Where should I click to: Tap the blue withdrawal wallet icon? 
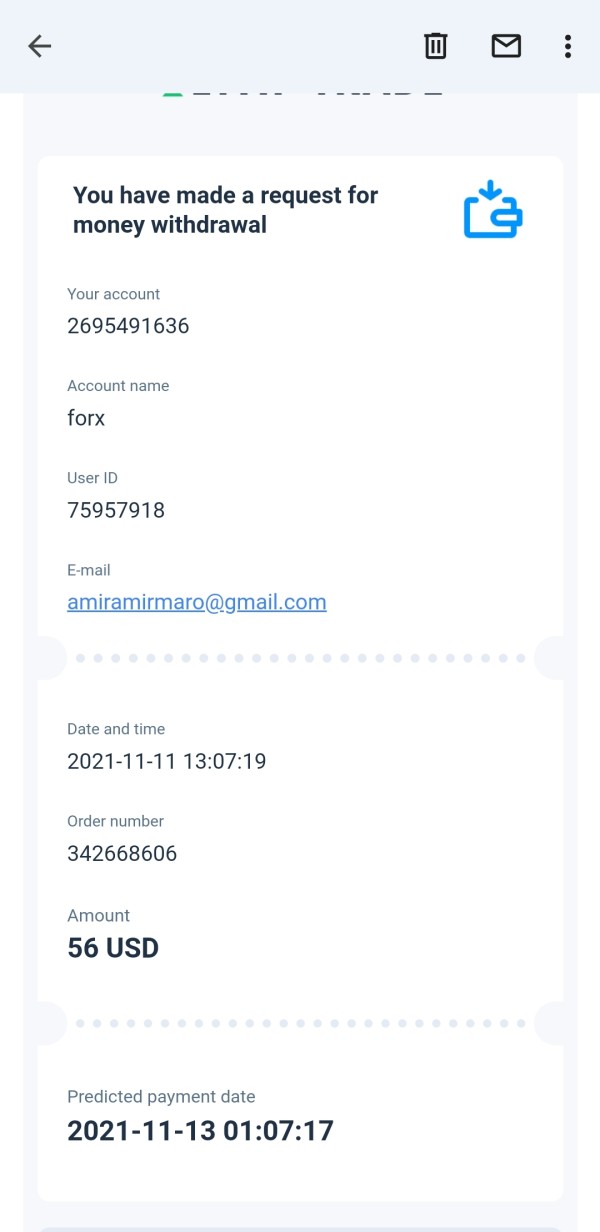point(493,209)
